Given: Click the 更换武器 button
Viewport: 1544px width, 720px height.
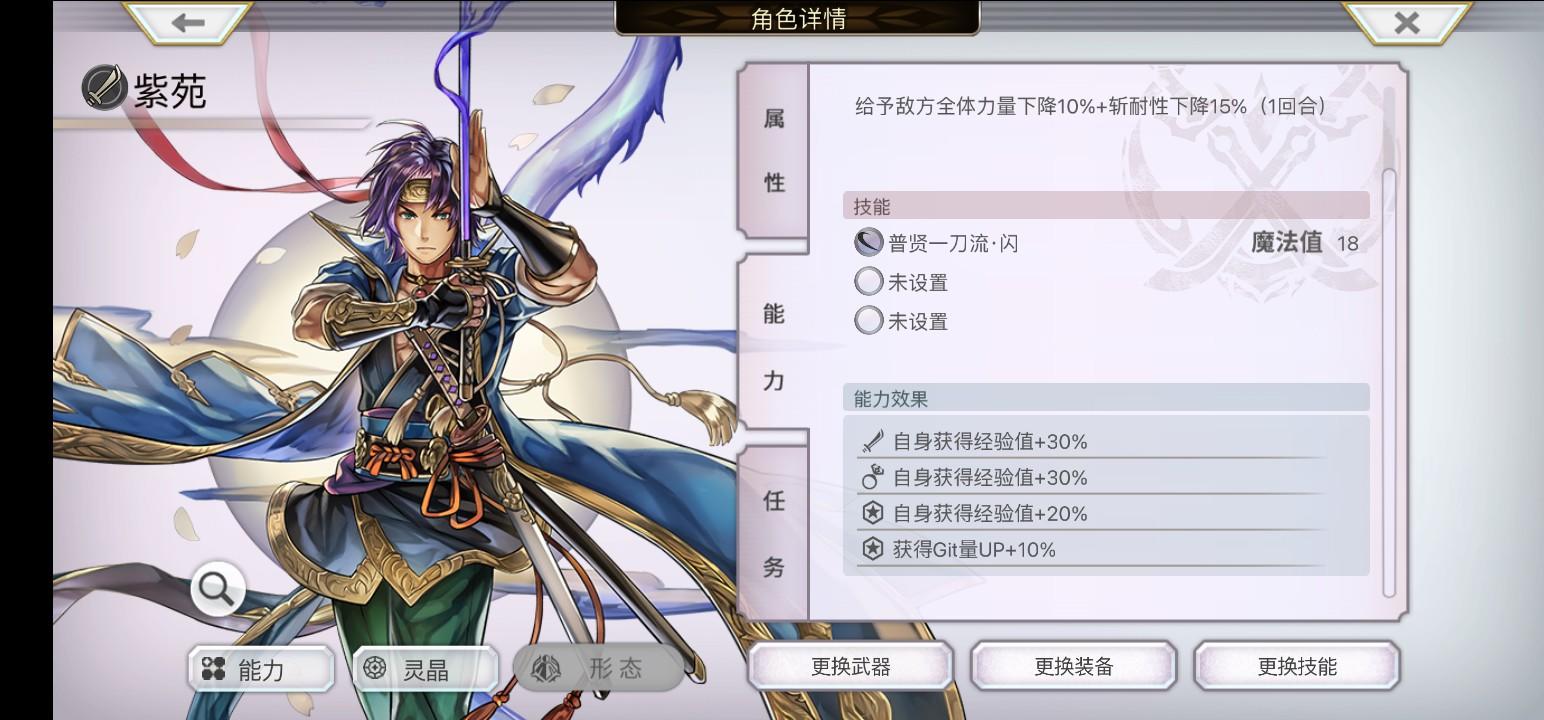Looking at the screenshot, I should click(x=850, y=666).
